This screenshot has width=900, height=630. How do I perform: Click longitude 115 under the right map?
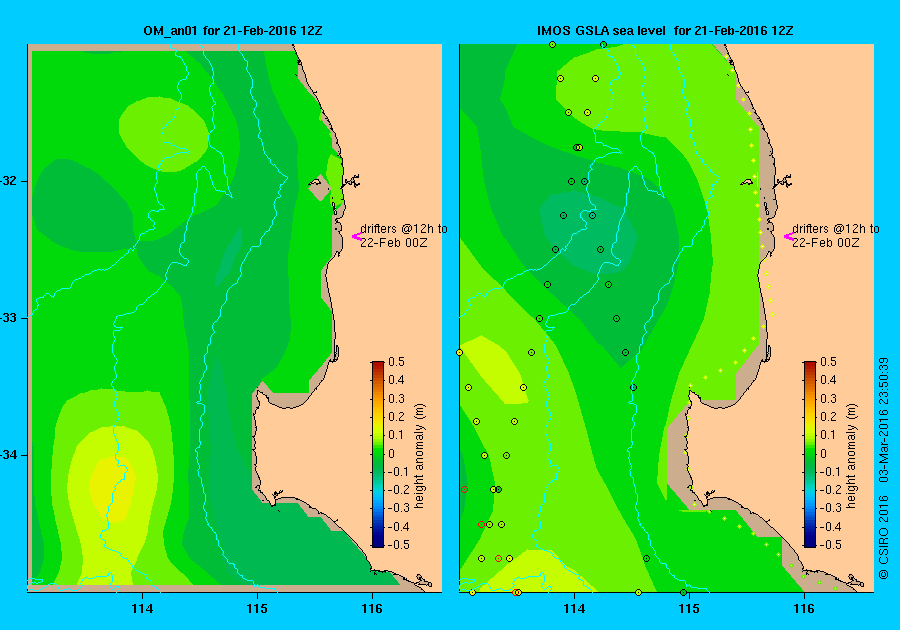coord(689,609)
